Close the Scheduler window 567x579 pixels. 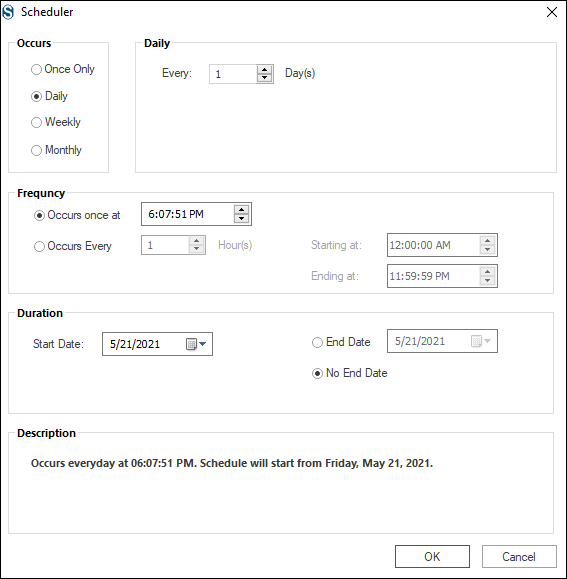552,12
